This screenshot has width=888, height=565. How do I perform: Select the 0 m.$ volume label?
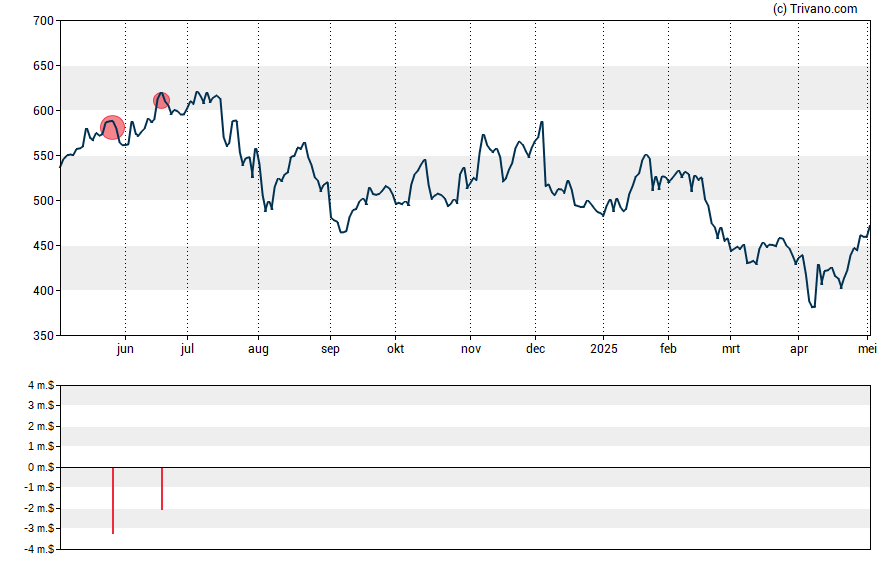click(x=41, y=467)
